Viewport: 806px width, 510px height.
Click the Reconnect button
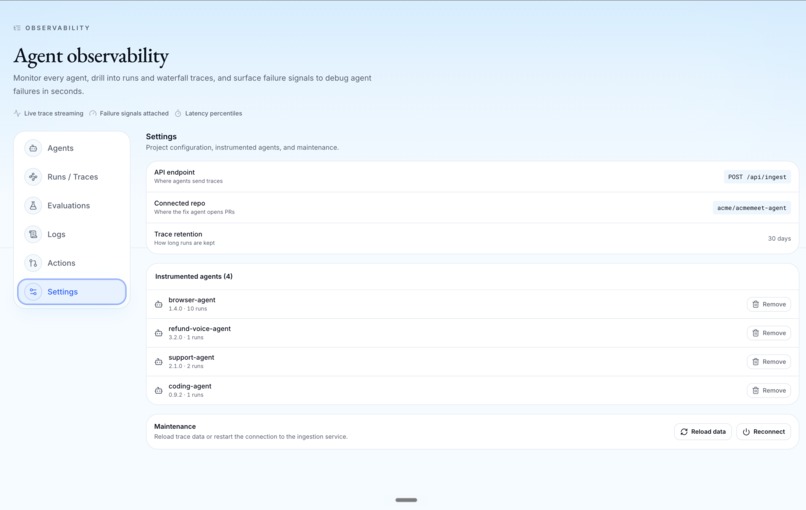tap(763, 432)
